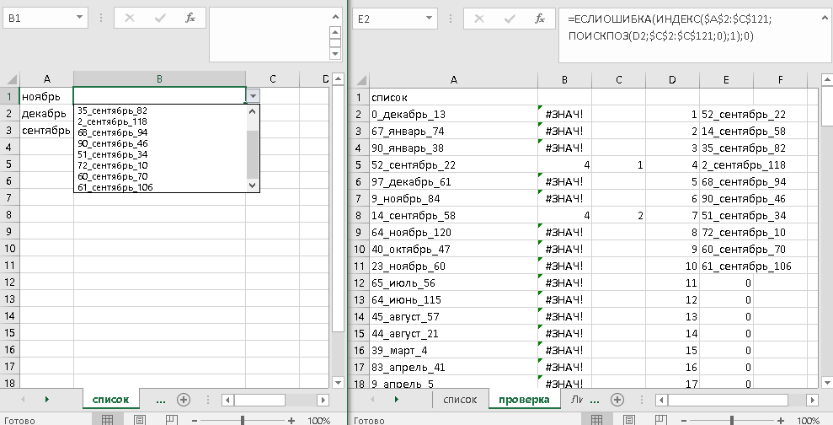Expand the Name Box dropdown showing B1
This screenshot has width=833, height=425.
click(x=80, y=19)
